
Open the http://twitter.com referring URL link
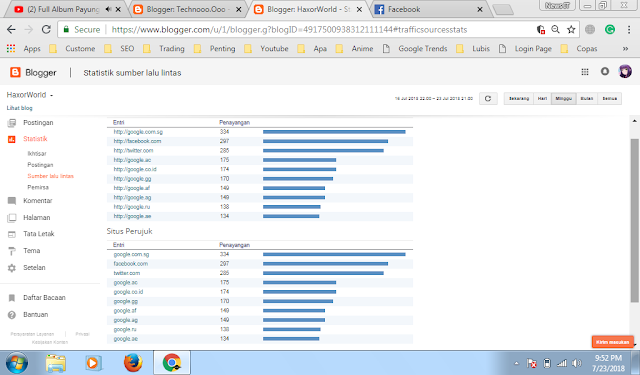pyautogui.click(x=133, y=151)
